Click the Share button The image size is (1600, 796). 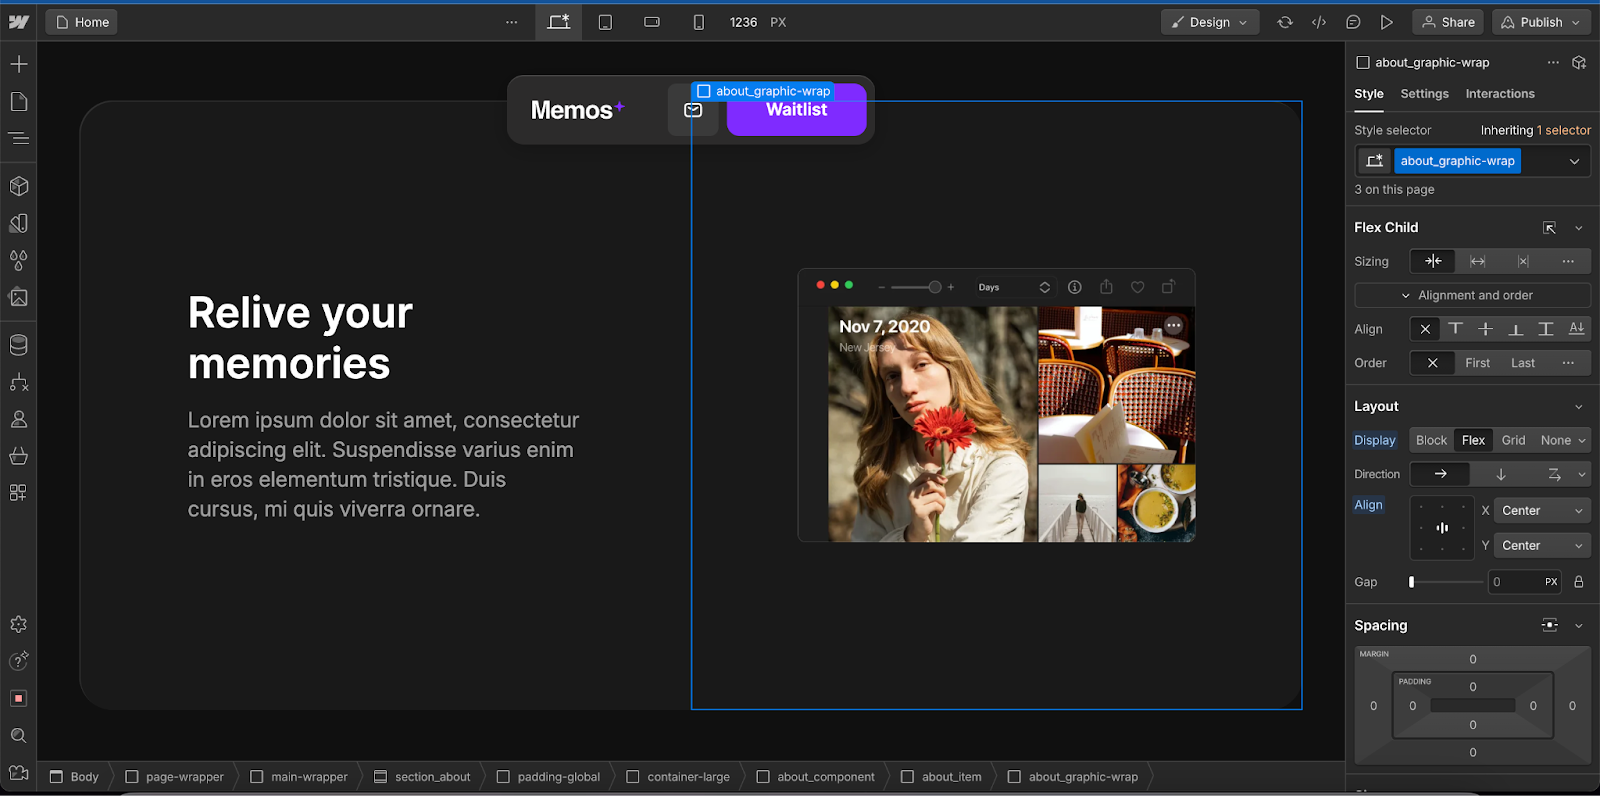1448,22
